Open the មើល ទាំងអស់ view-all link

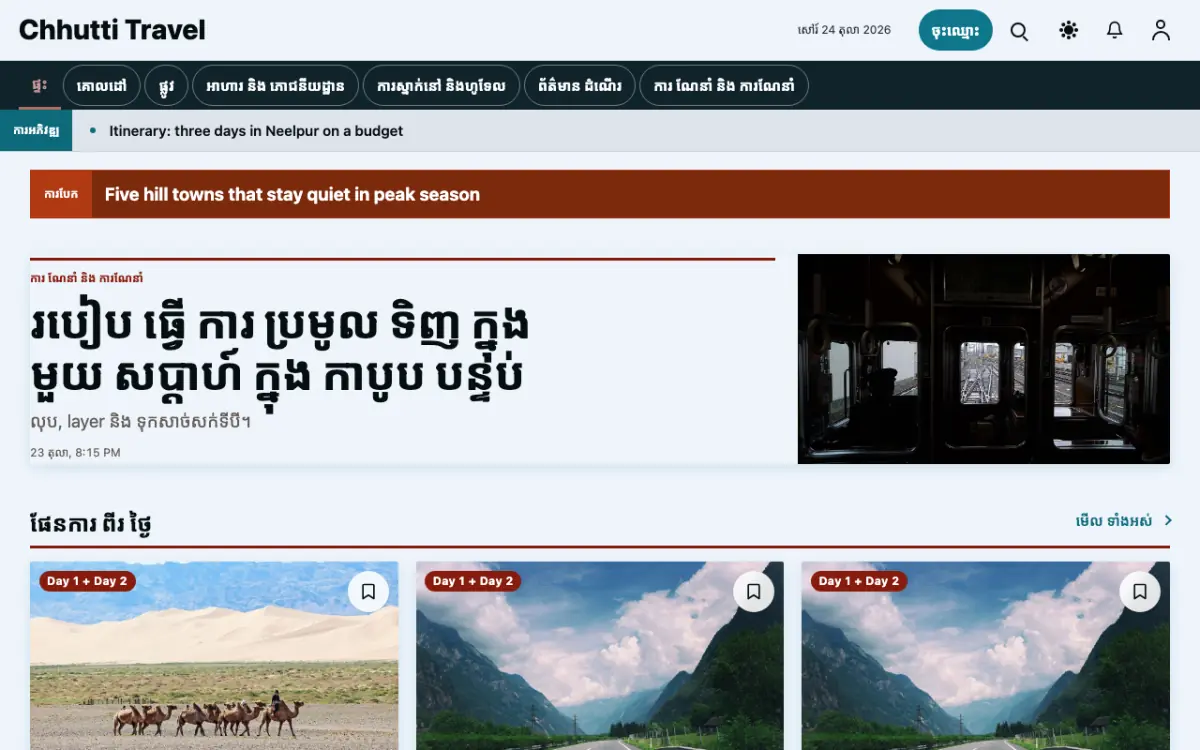1114,521
